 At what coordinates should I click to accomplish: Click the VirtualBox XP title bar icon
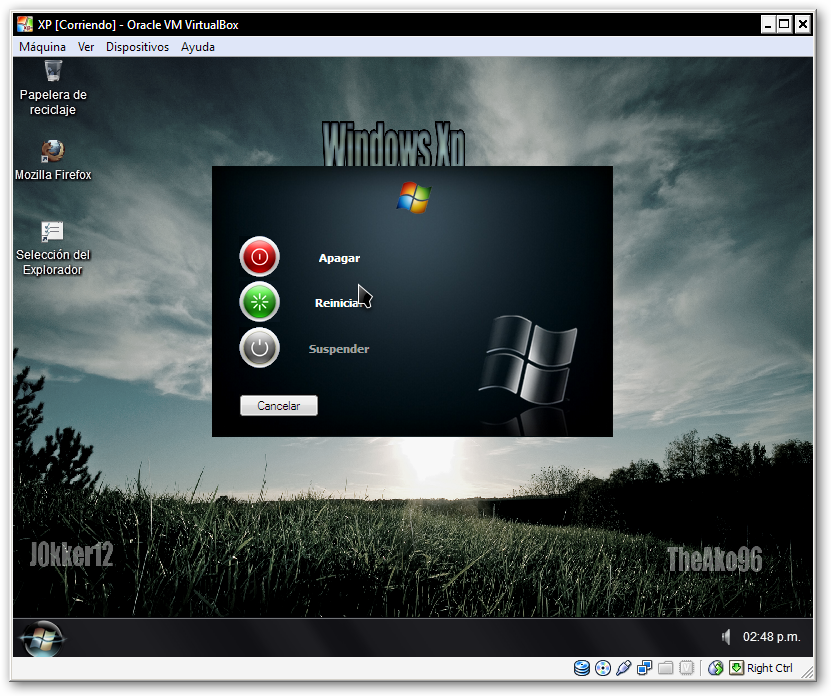click(x=24, y=24)
